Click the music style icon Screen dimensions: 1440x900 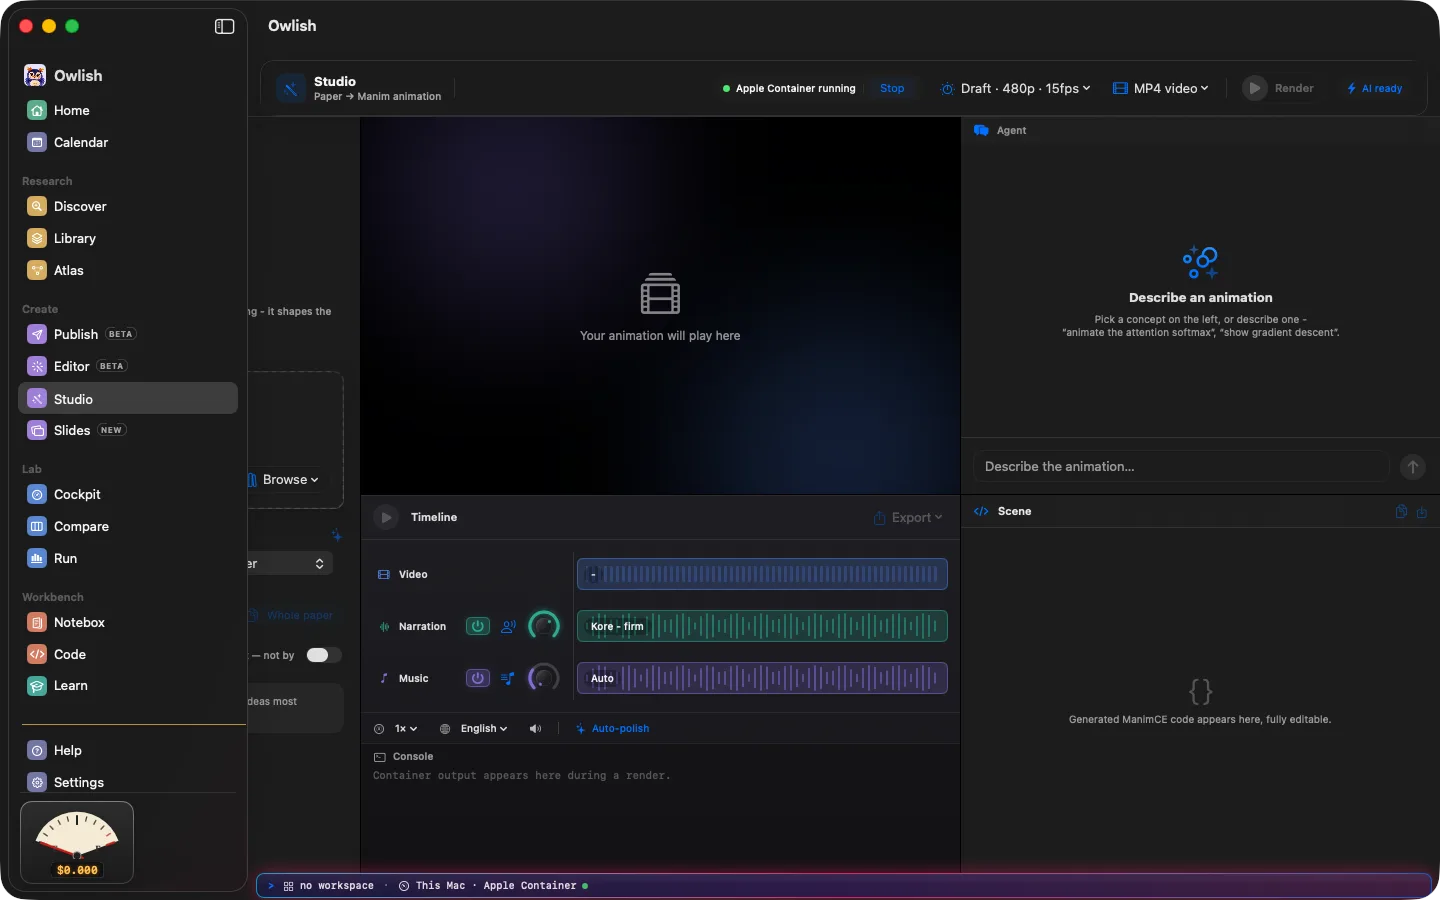pyautogui.click(x=508, y=678)
